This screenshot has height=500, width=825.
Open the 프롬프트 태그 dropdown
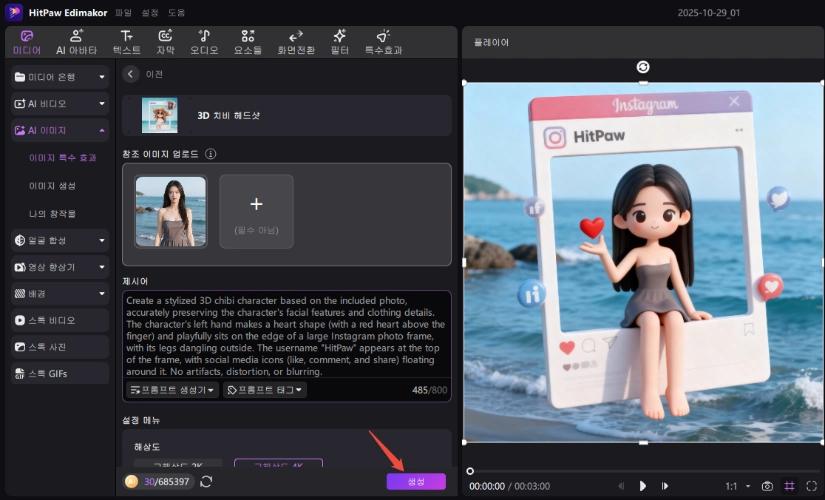pyautogui.click(x=265, y=390)
